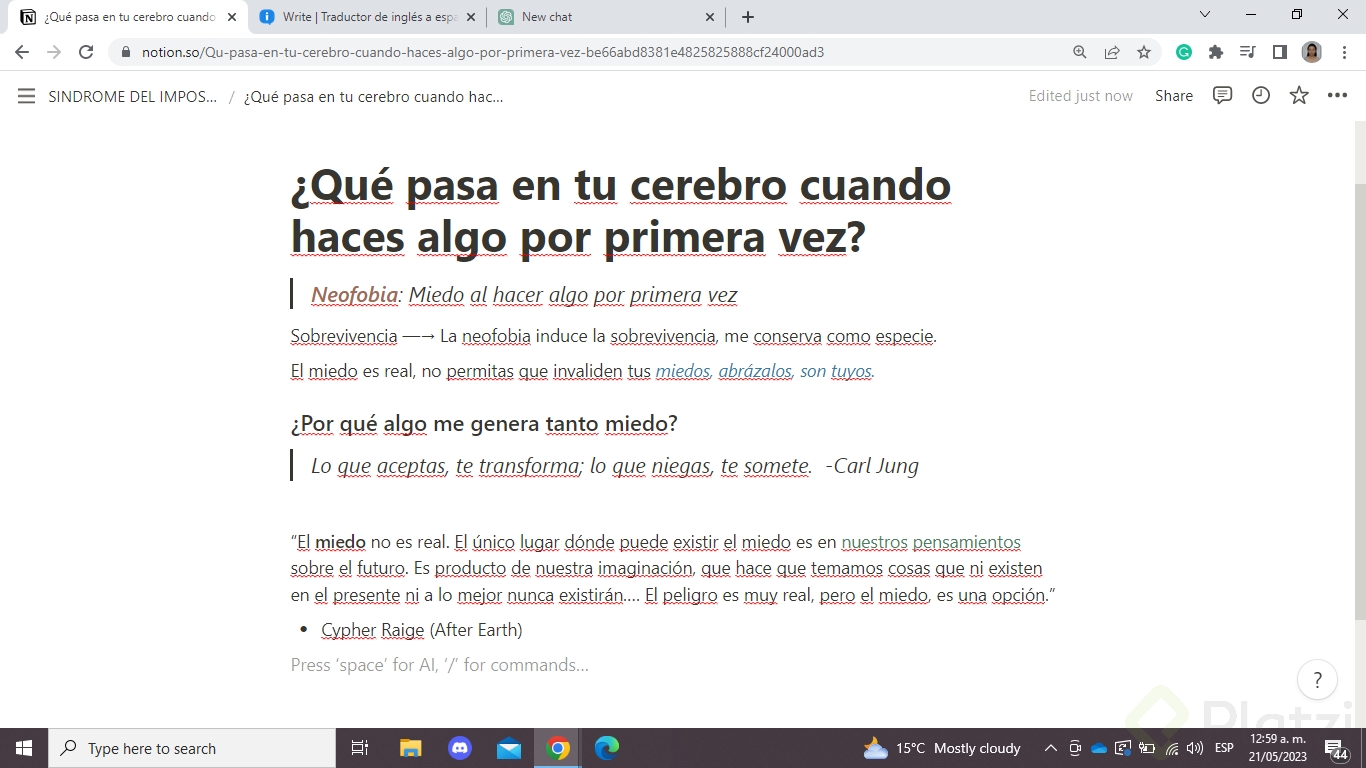Open Microsoft Edge from the taskbar
This screenshot has width=1366, height=768.
pos(607,748)
